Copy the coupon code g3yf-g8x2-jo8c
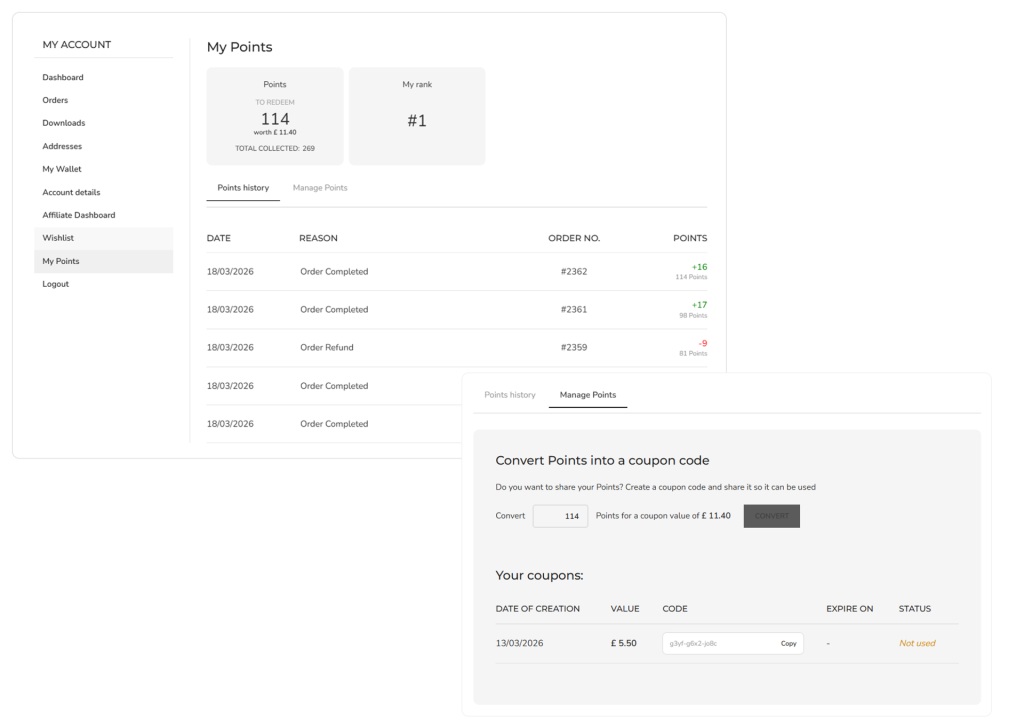The width and height of the screenshot is (1024, 728). coord(788,644)
